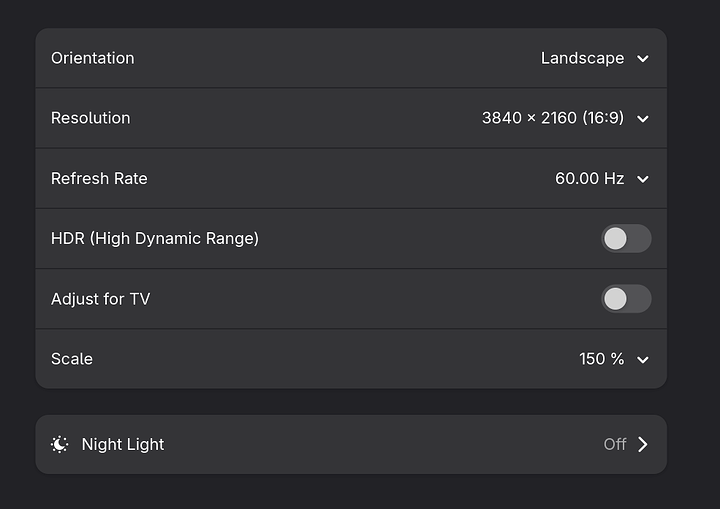This screenshot has width=720, height=509.
Task: Enable the Adjust for TV switch
Action: click(626, 298)
